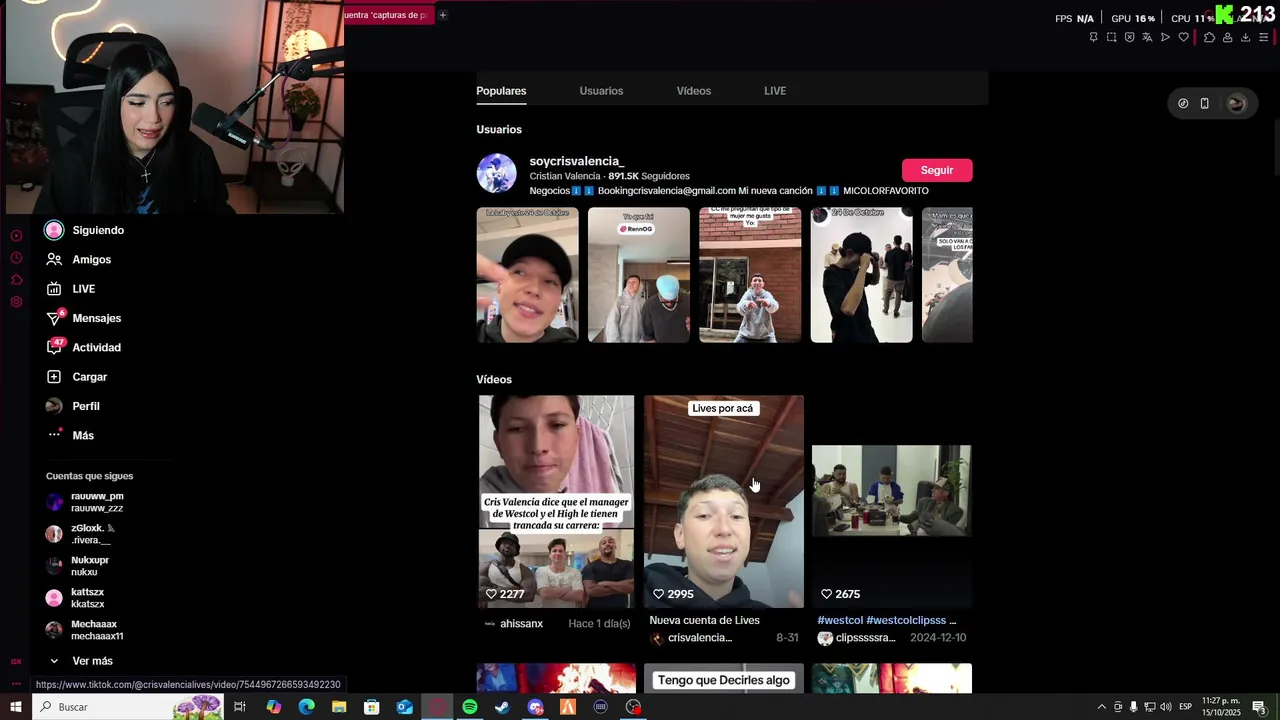The height and width of the screenshot is (720, 1280).
Task: Open Mensajes inbox with notification badge
Action: 83,318
